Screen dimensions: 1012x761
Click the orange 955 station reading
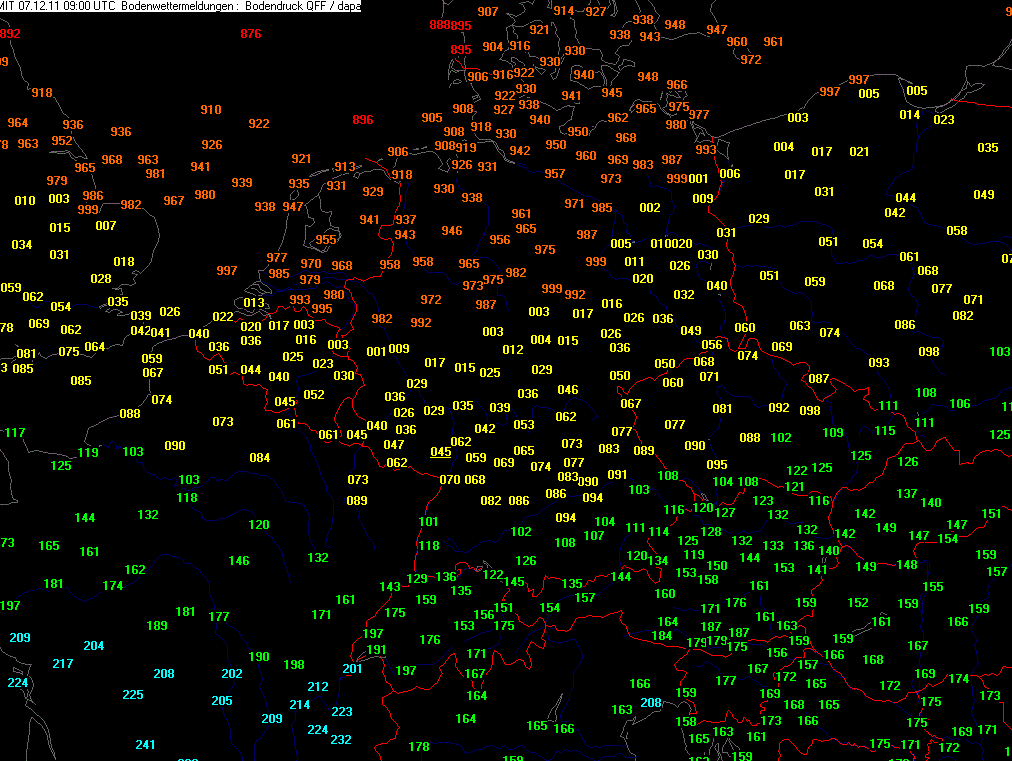coord(326,240)
